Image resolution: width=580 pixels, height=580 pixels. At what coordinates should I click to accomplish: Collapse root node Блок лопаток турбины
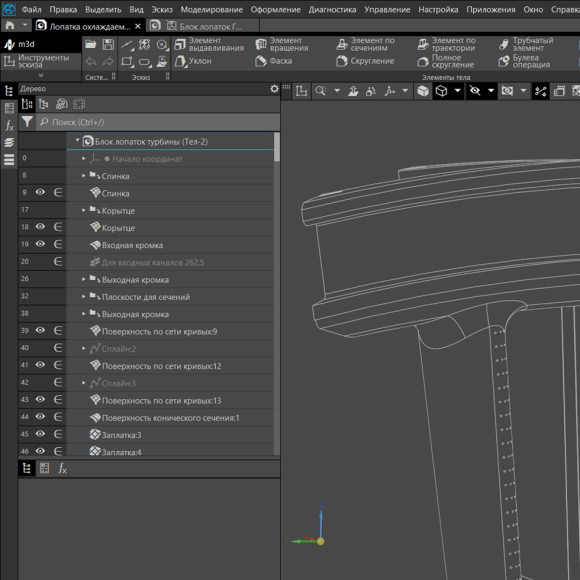pos(77,140)
